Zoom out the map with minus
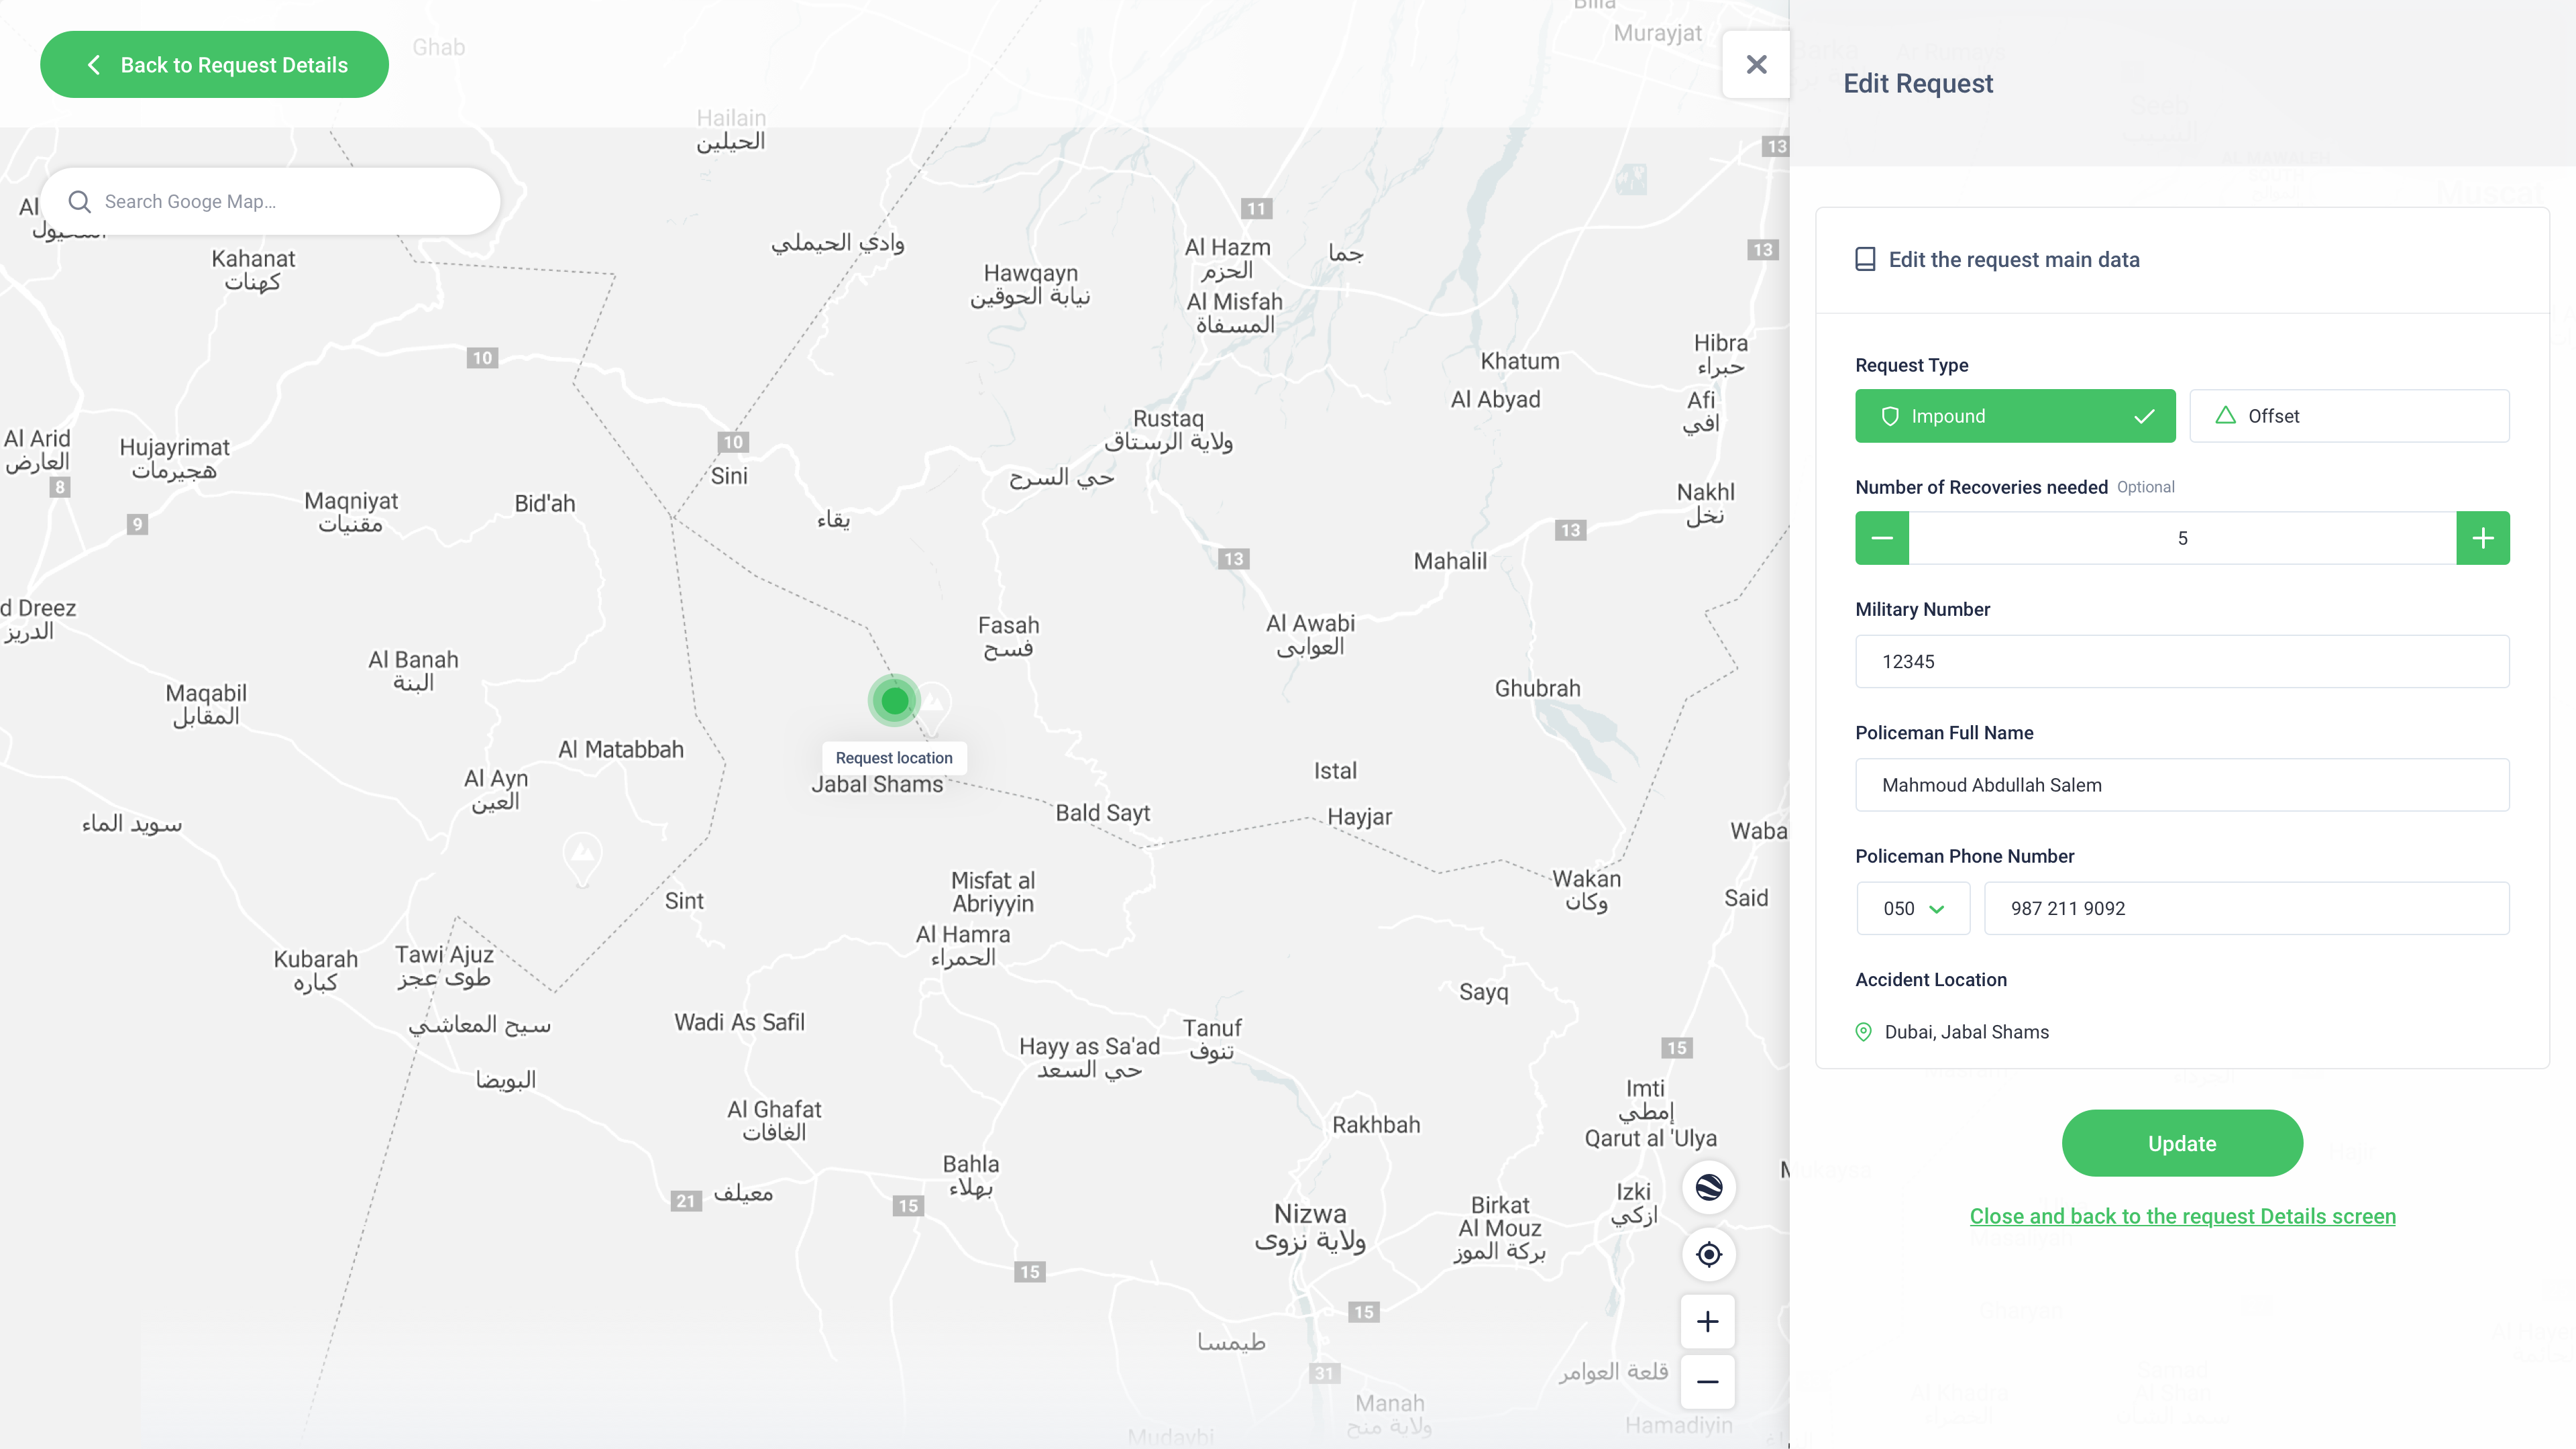The width and height of the screenshot is (2576, 1449). (1708, 1382)
